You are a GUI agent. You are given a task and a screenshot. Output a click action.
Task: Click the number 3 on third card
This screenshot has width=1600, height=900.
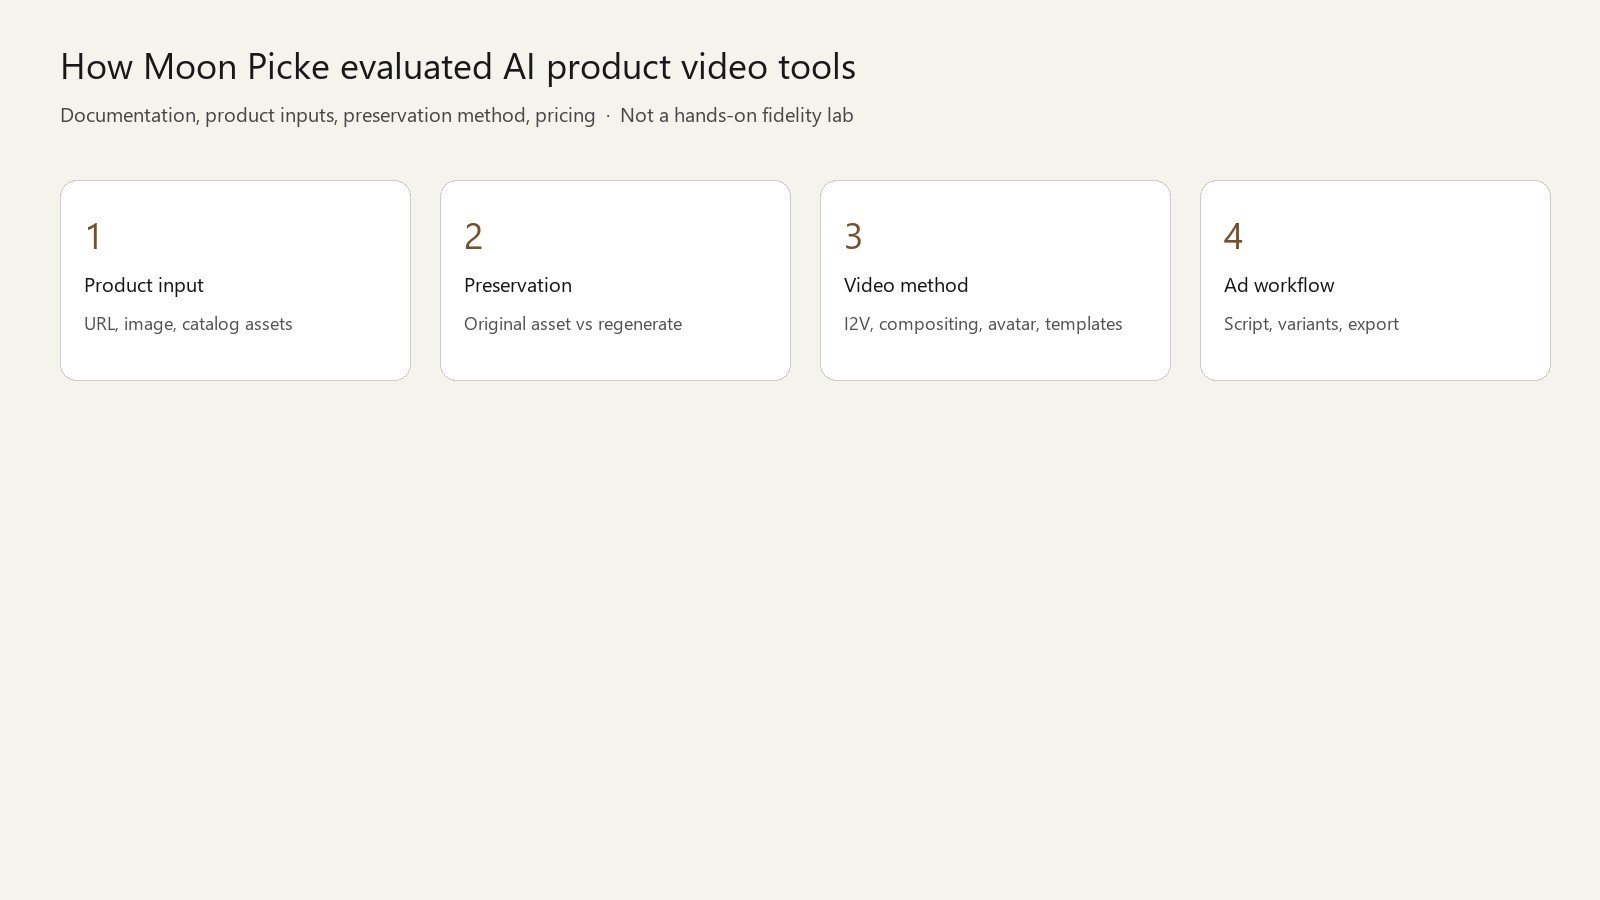(x=853, y=237)
